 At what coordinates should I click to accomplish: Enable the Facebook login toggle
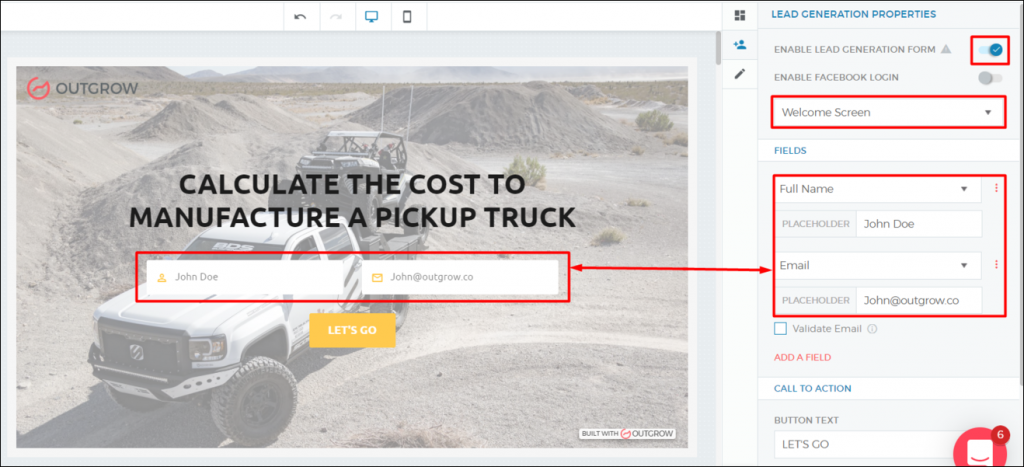[x=989, y=77]
